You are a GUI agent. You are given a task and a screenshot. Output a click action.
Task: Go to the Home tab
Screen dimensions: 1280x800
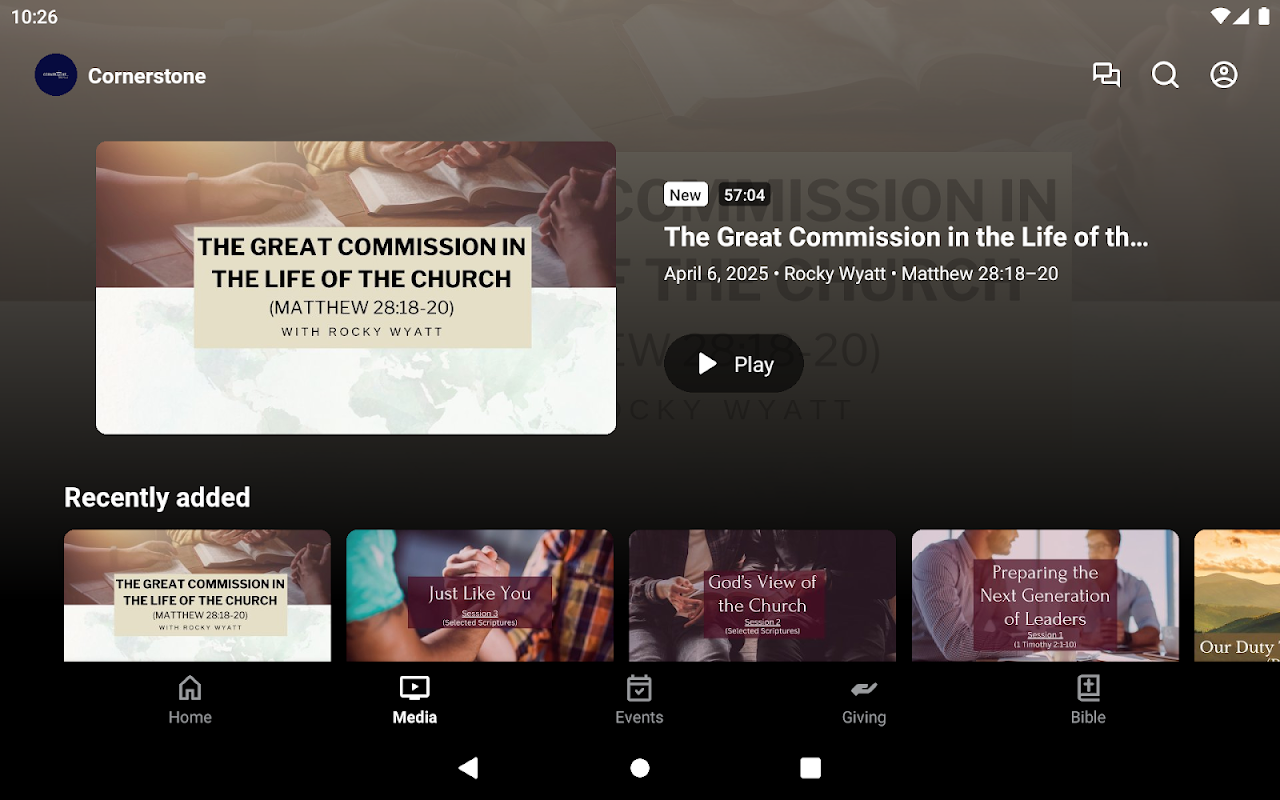[190, 700]
